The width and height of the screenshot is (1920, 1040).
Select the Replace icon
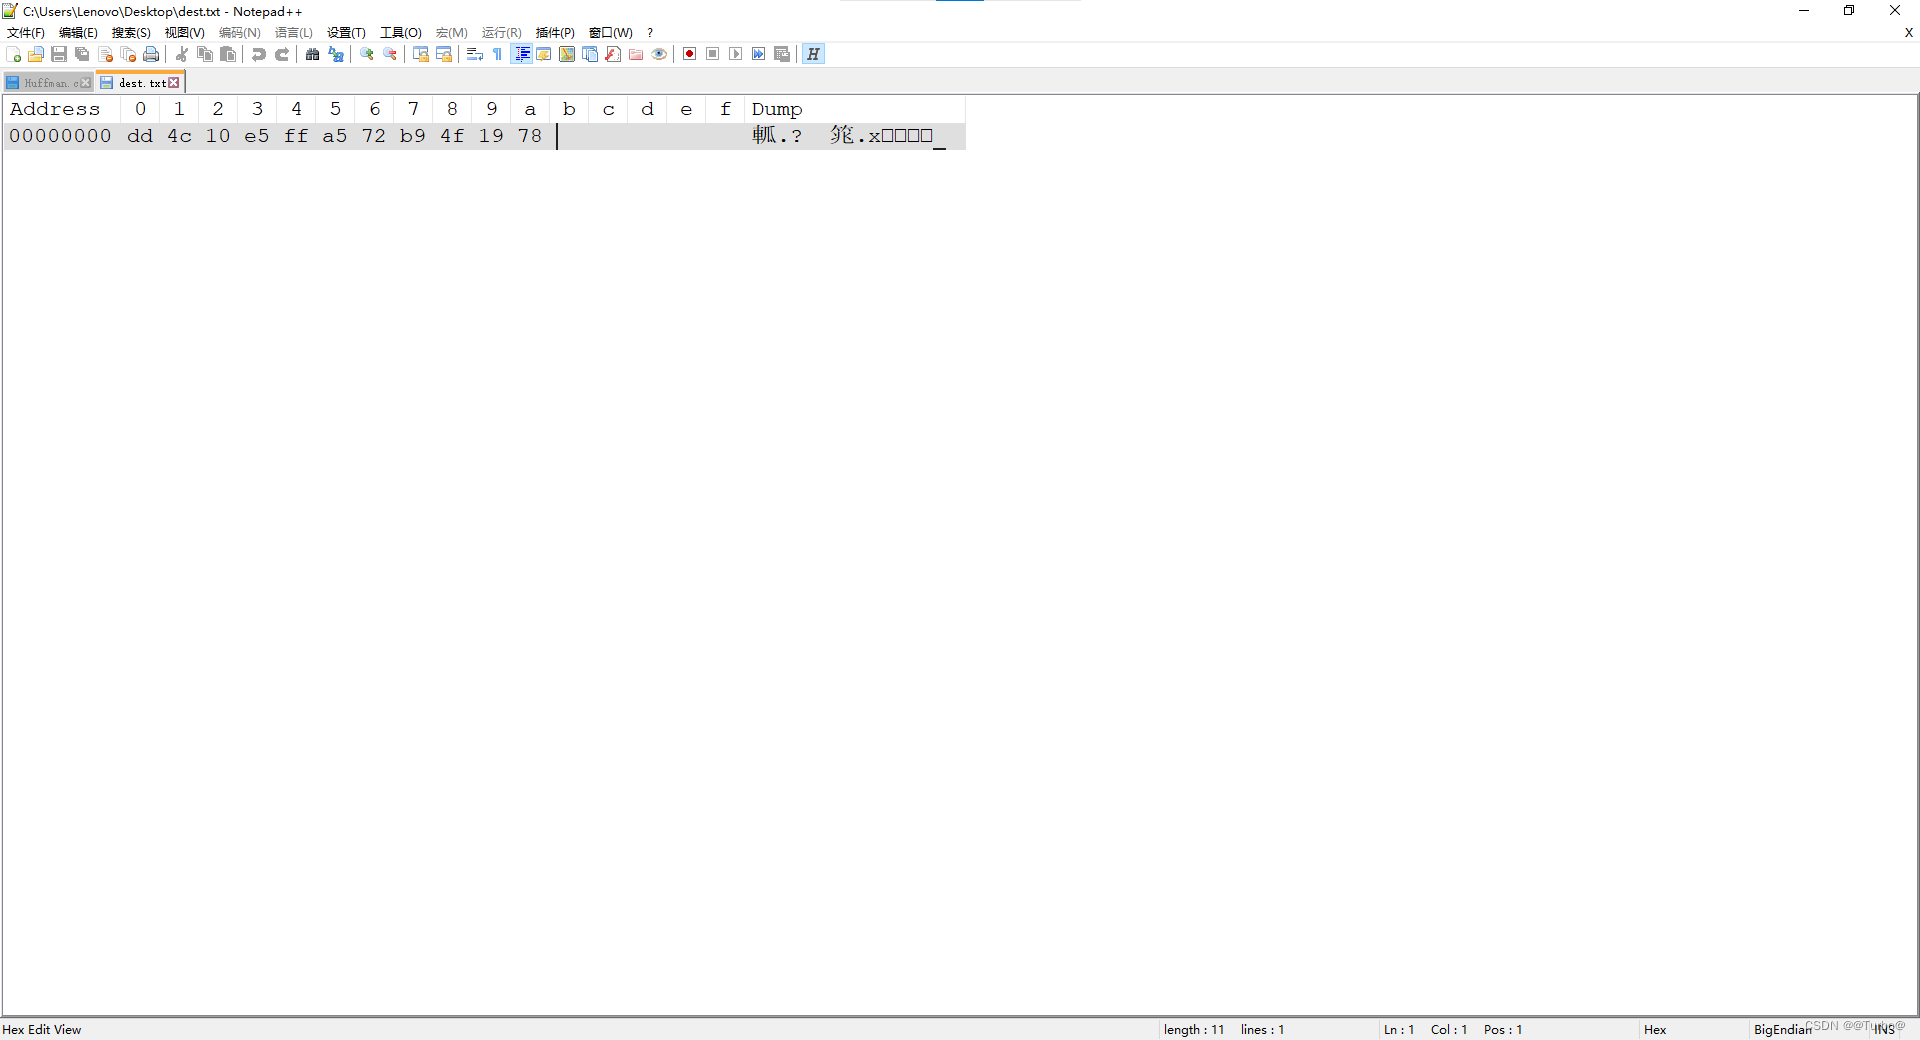[x=336, y=54]
